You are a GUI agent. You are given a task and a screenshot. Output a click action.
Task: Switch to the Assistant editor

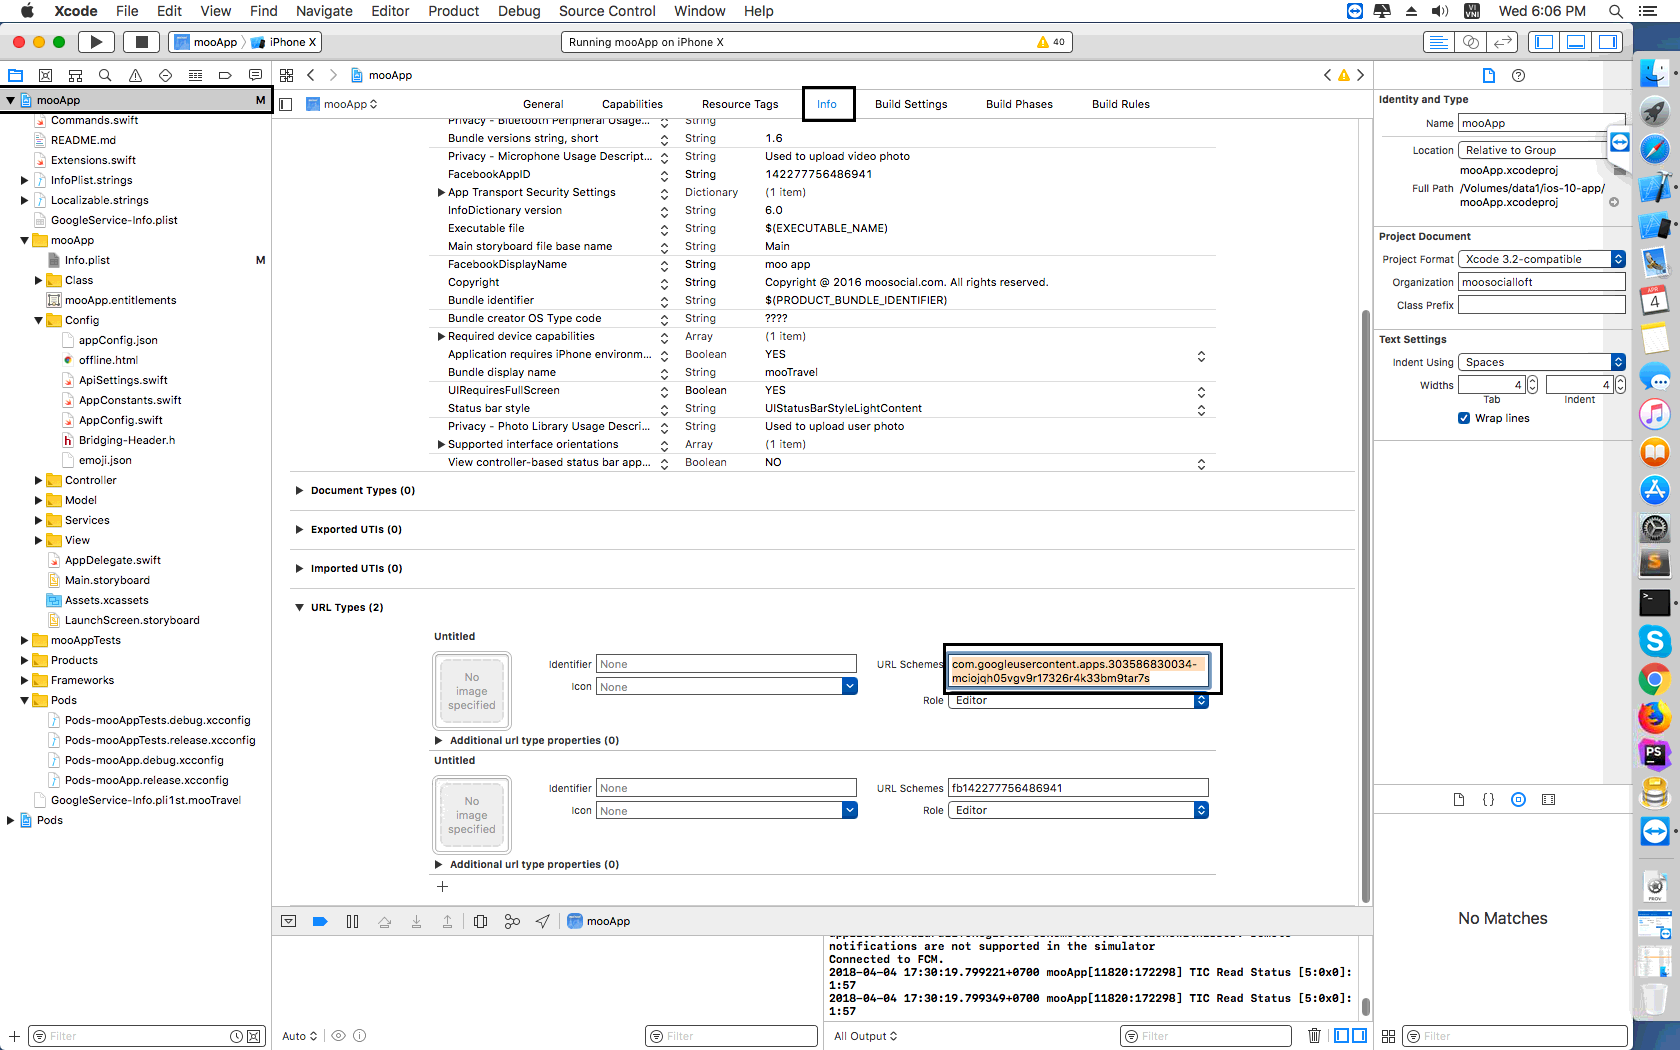1470,42
